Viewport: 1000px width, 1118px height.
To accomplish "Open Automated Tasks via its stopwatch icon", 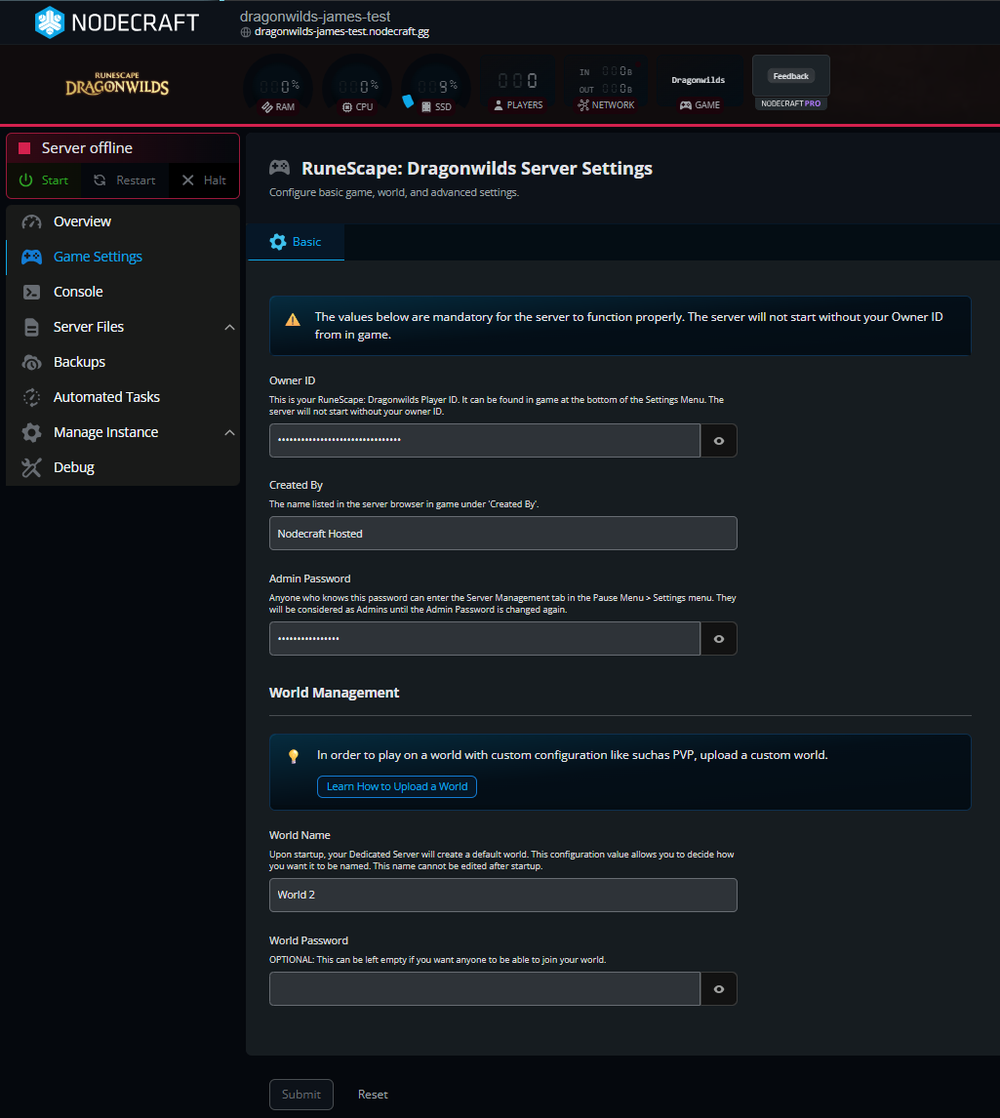I will point(31,396).
